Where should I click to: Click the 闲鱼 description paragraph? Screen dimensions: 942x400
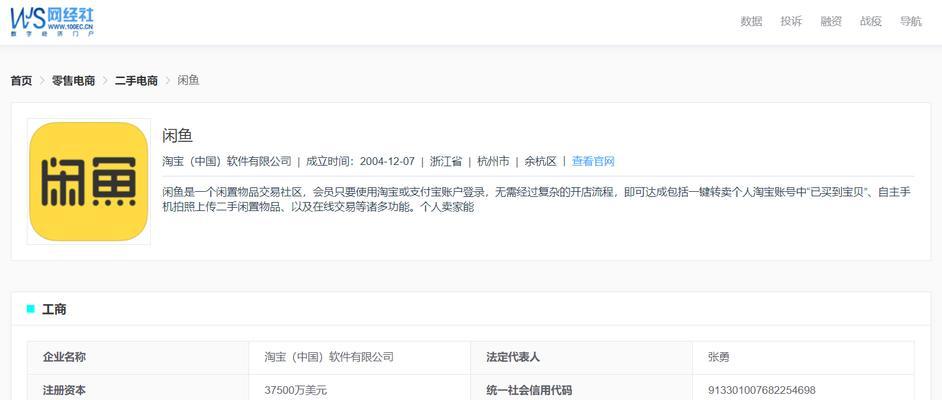pos(538,200)
